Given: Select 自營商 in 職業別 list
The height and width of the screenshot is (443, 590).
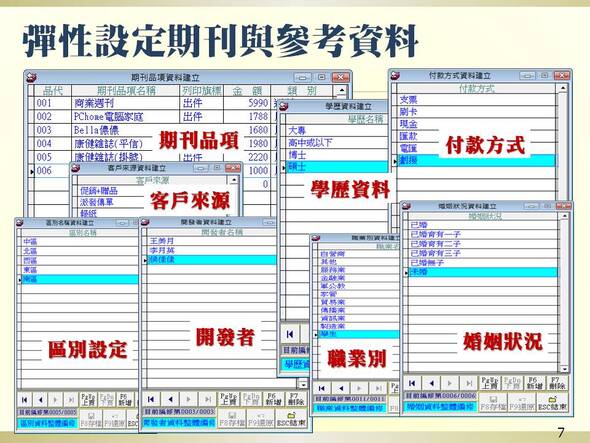Looking at the screenshot, I should pos(359,254).
